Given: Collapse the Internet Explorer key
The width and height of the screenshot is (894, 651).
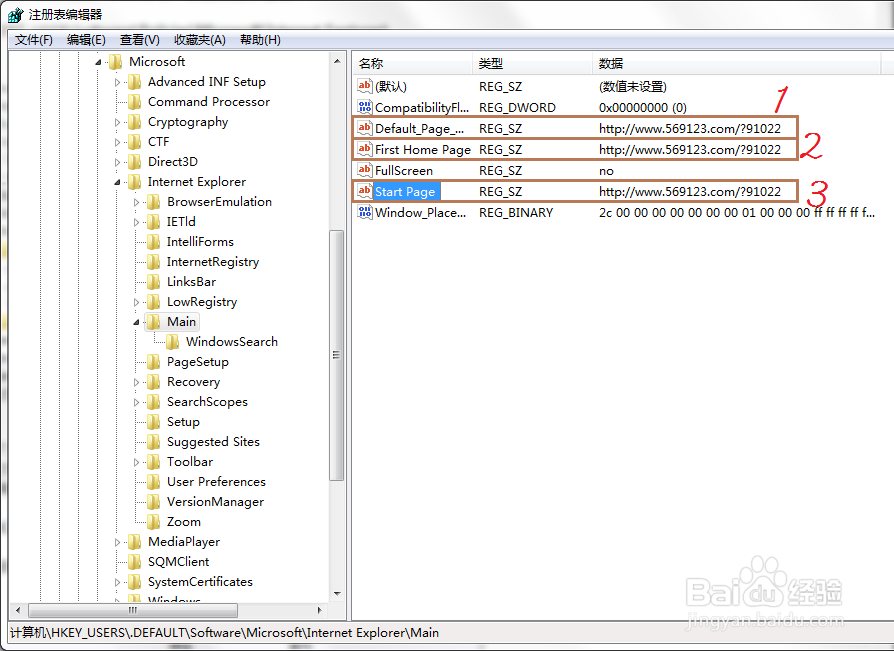Looking at the screenshot, I should point(117,182).
